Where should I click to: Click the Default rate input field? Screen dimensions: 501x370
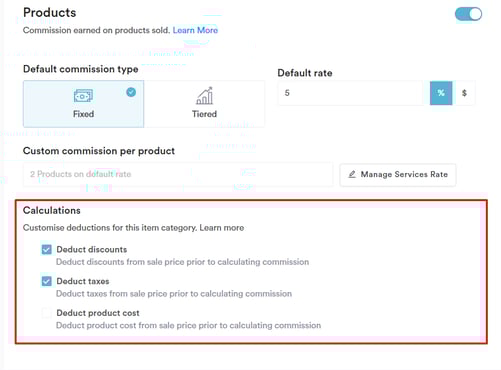[x=350, y=93]
